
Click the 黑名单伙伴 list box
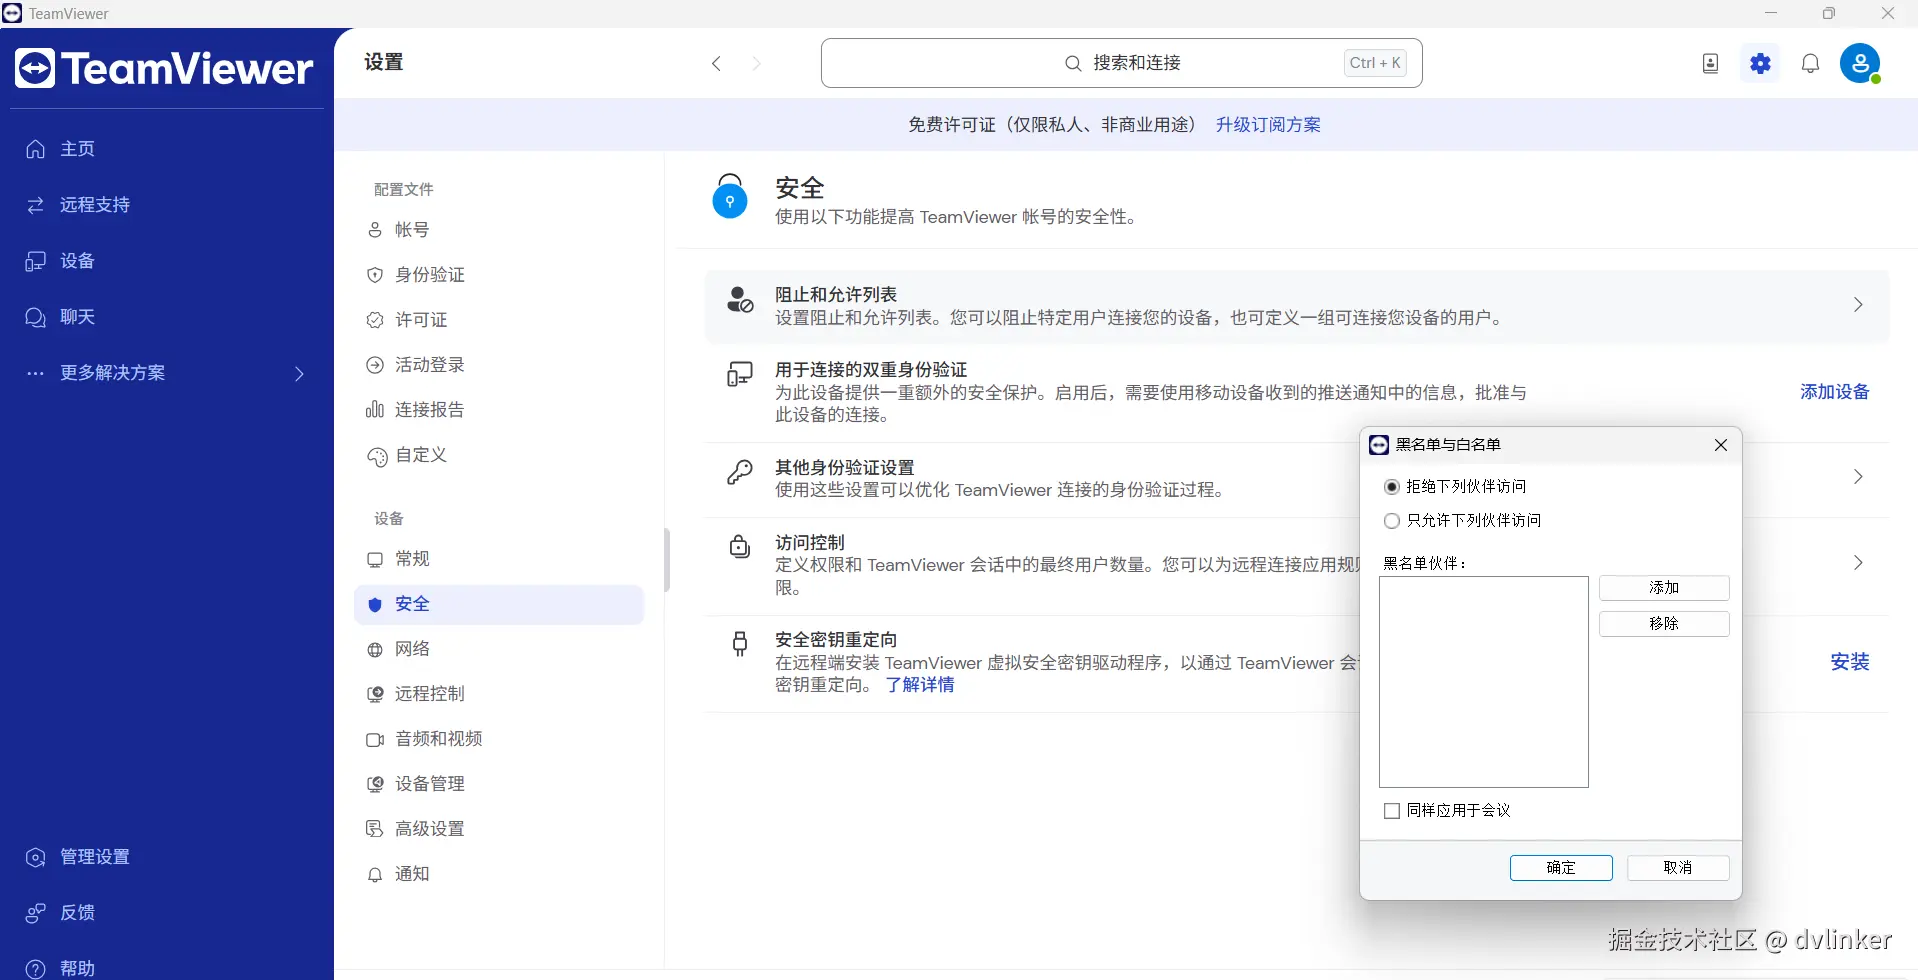[x=1484, y=682]
